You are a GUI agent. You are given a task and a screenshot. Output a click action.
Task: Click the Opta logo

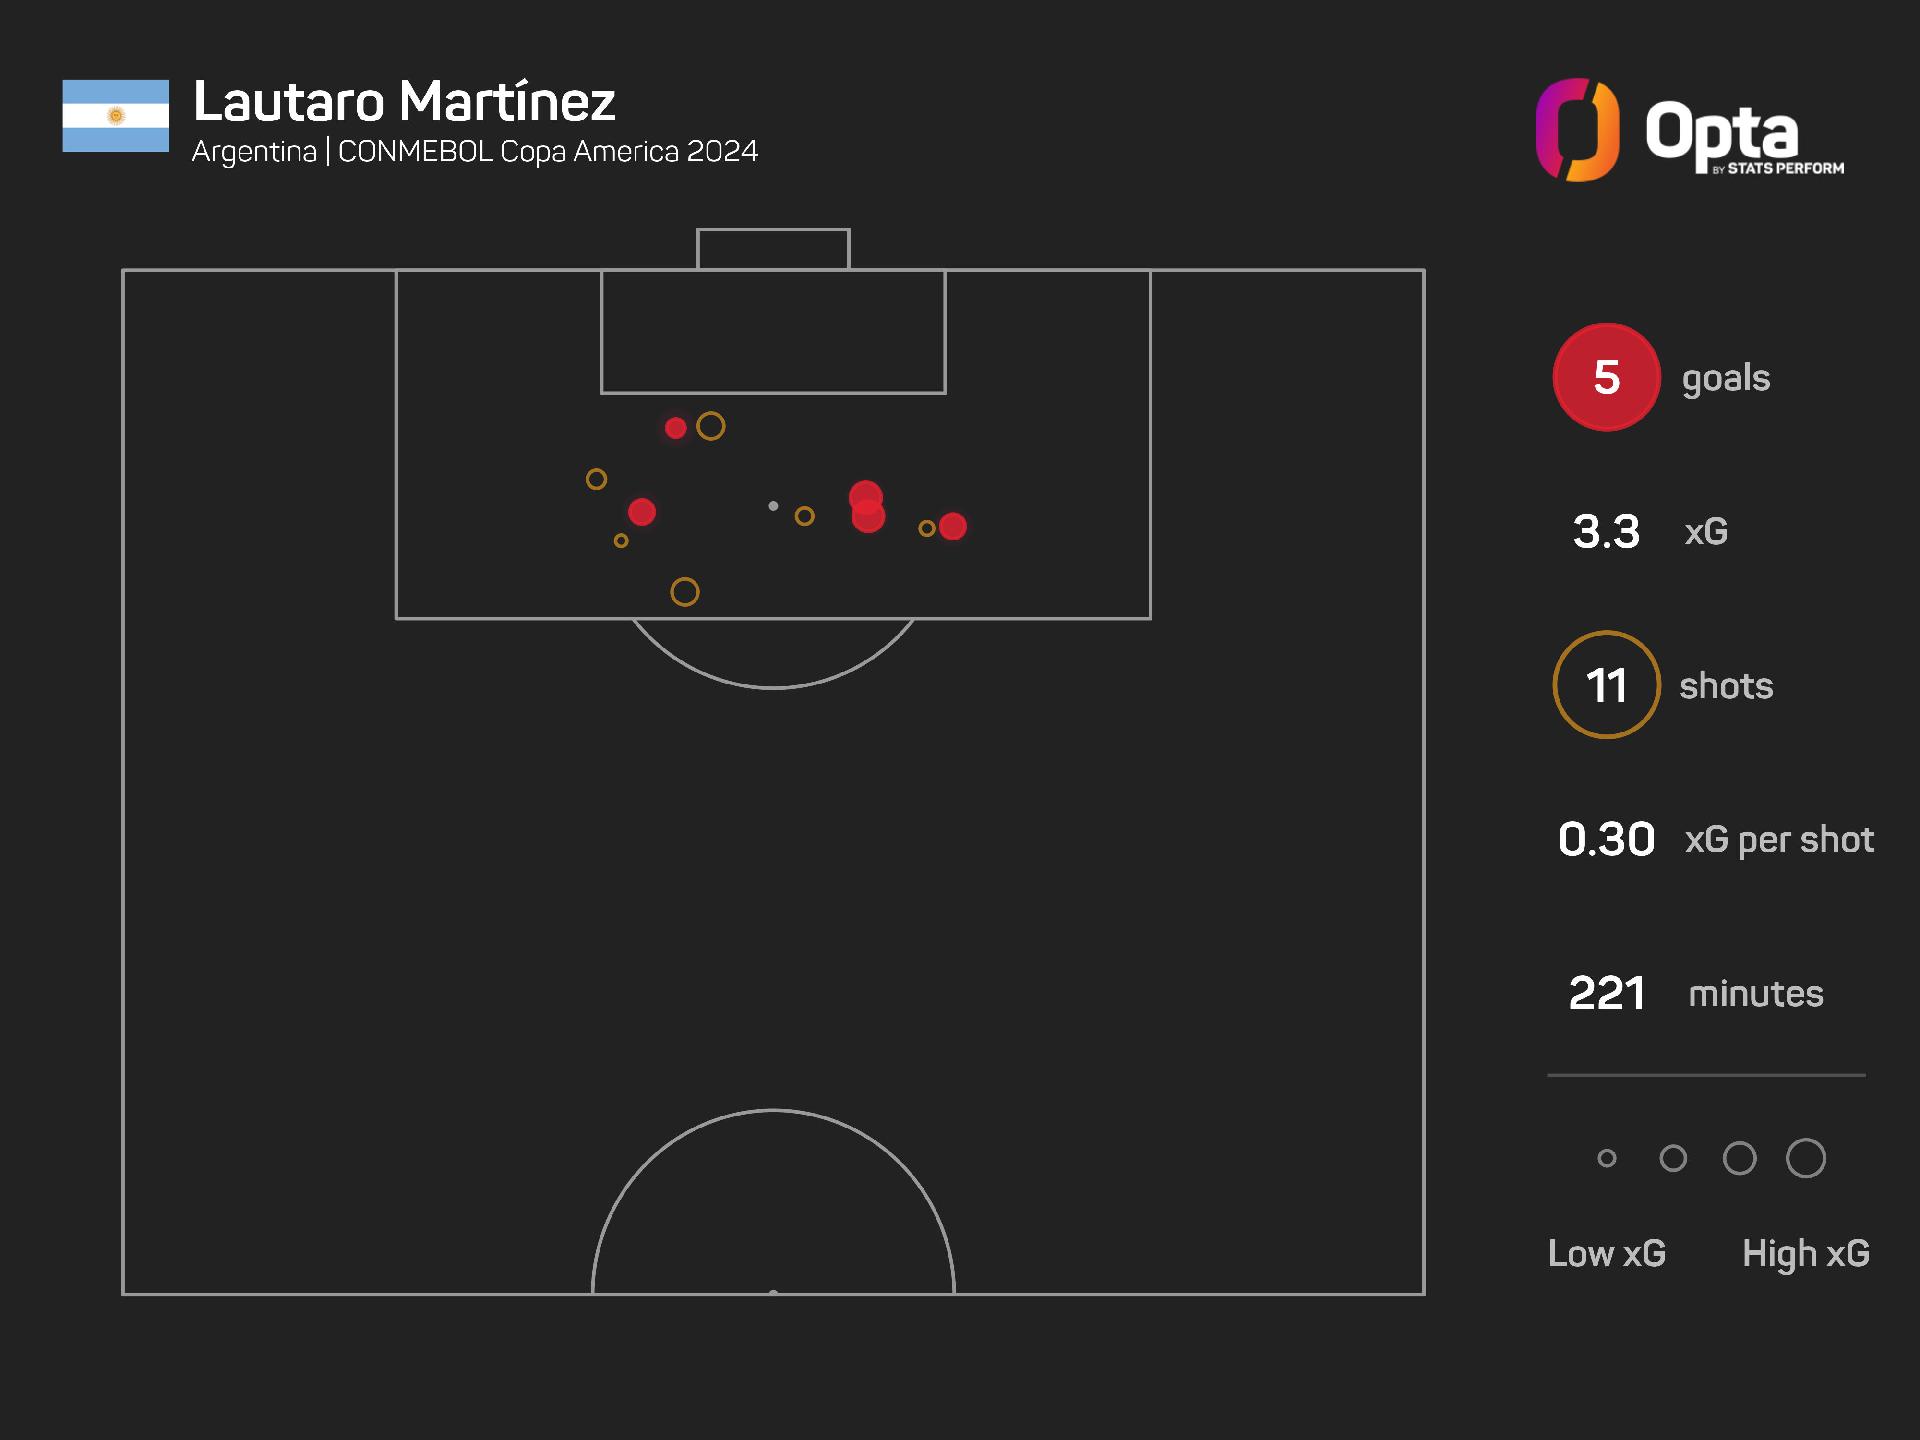pos(1690,130)
